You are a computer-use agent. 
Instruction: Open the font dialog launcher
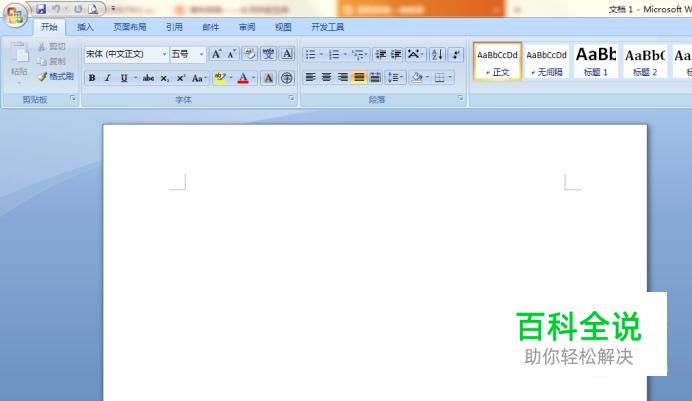[x=291, y=98]
